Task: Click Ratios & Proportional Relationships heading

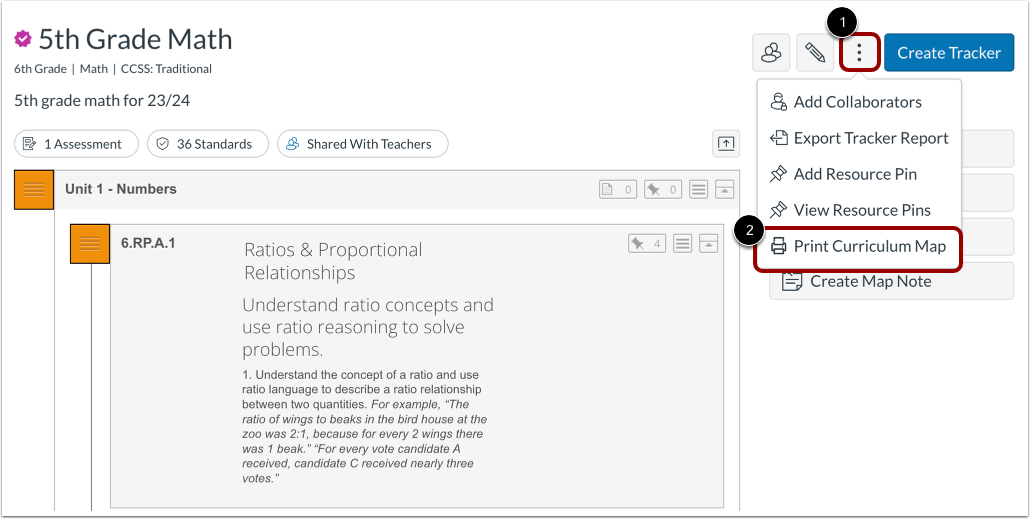Action: click(333, 261)
